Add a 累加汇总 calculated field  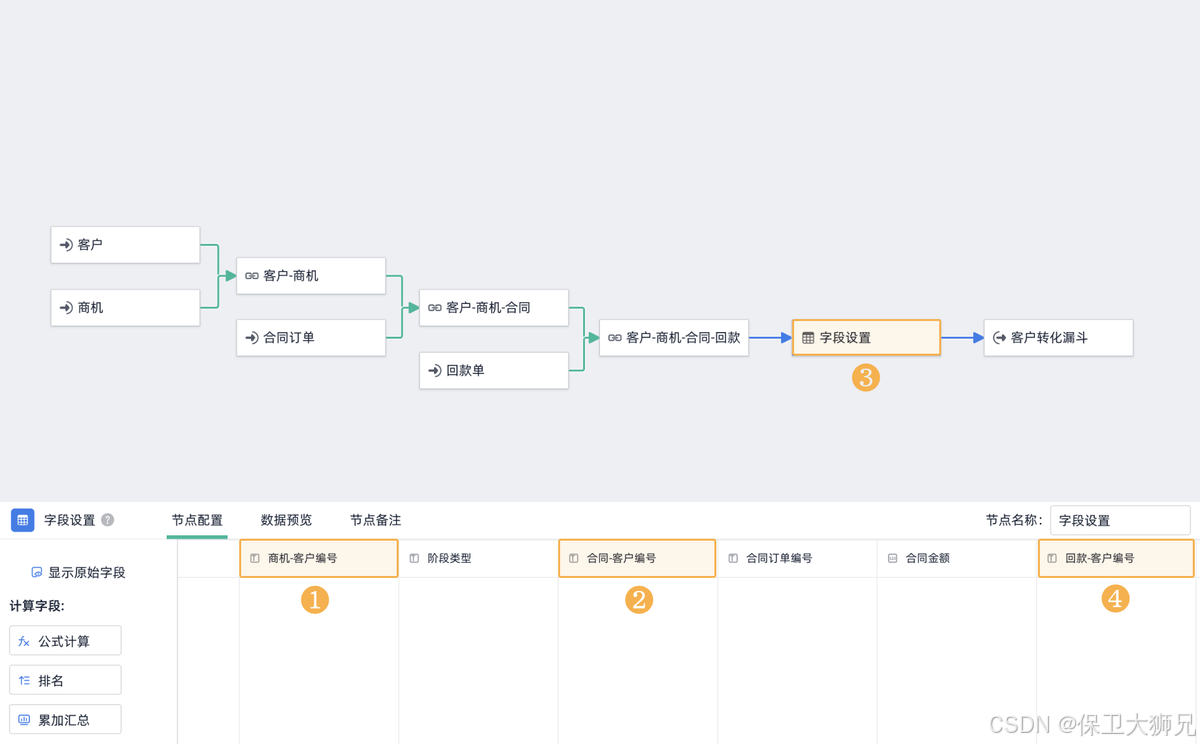click(65, 719)
